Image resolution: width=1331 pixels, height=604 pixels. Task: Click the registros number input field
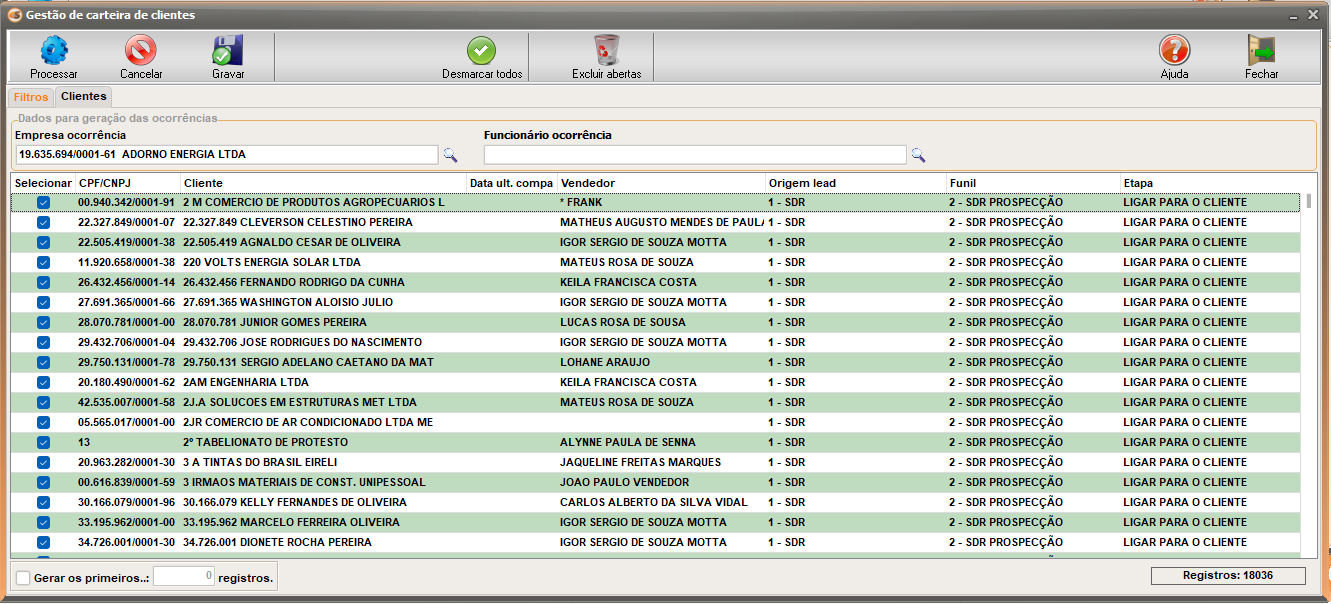(183, 577)
